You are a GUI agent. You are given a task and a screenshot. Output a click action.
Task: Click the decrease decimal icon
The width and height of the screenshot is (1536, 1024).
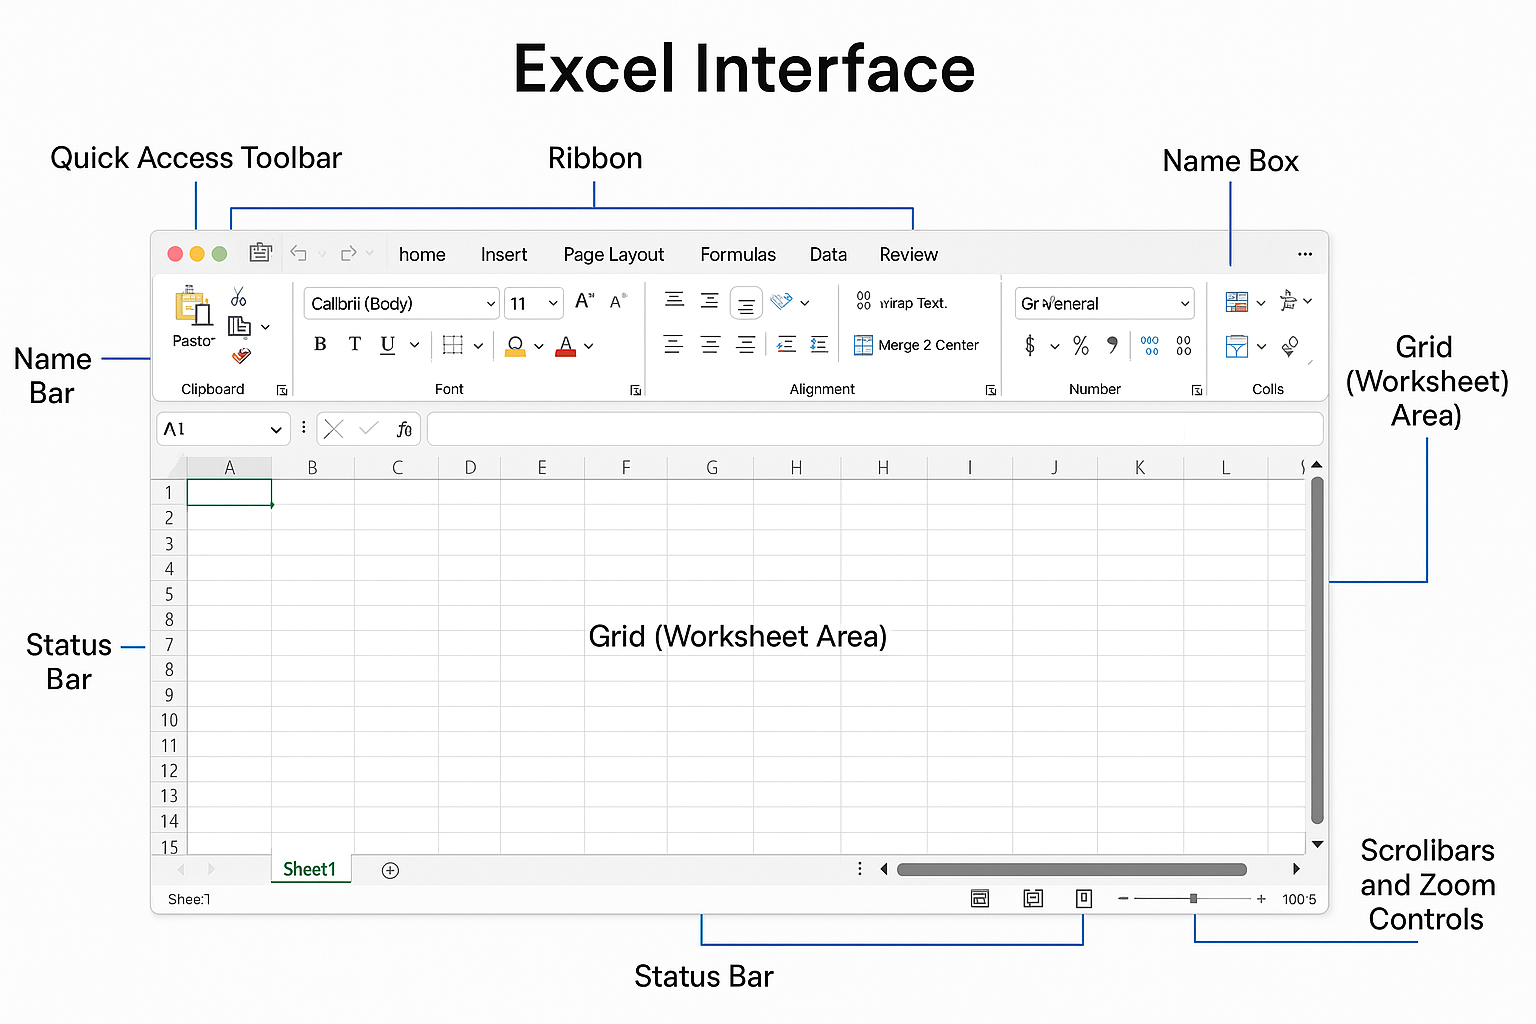[1184, 346]
